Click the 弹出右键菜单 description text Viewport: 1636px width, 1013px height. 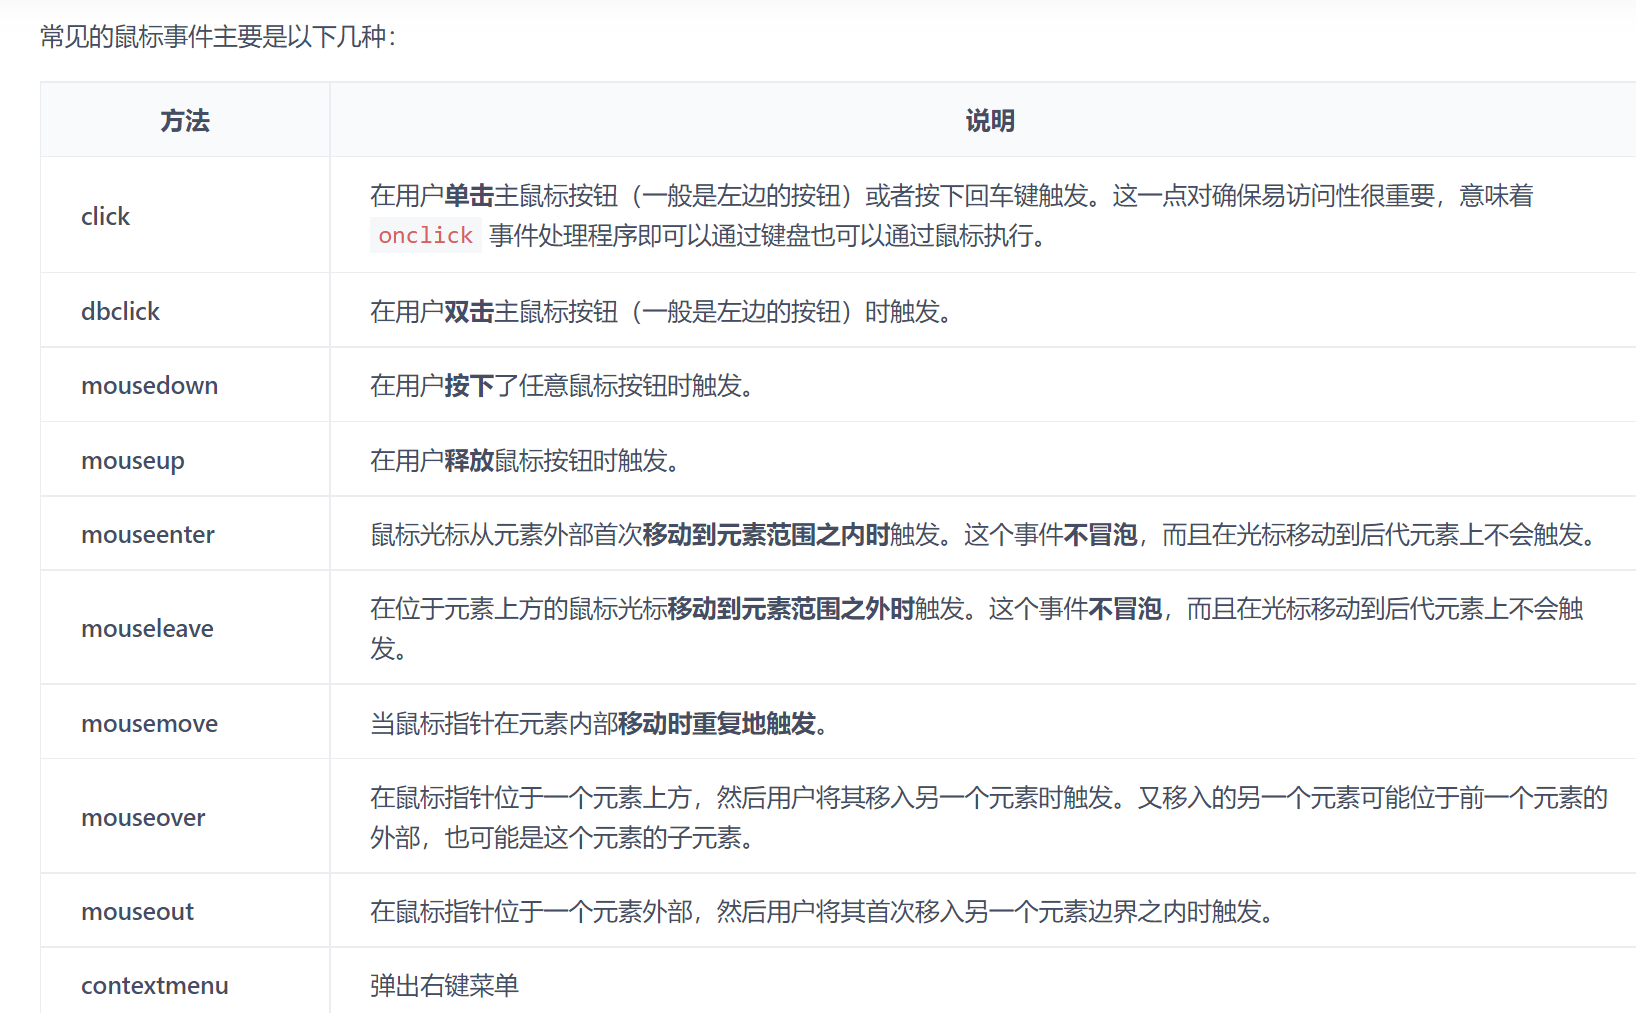tap(444, 986)
